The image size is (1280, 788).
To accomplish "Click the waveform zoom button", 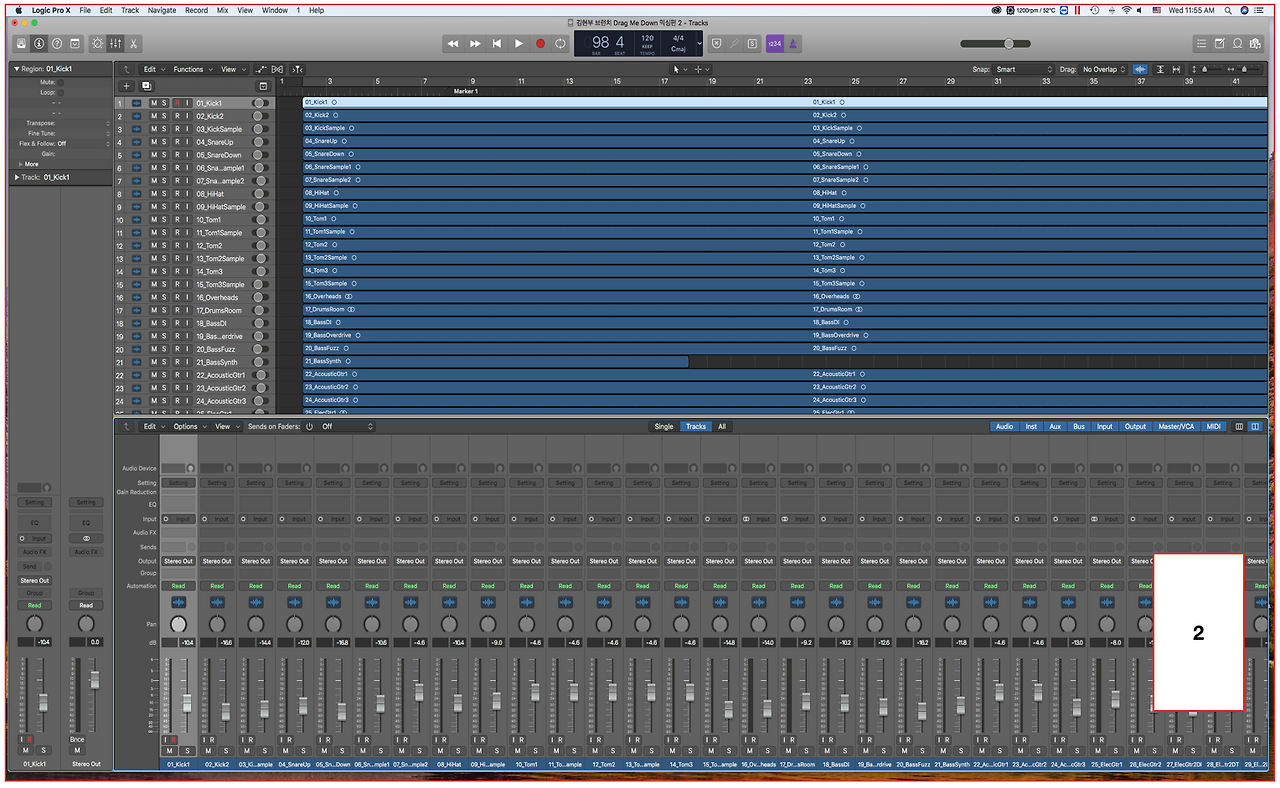I will click(1141, 69).
